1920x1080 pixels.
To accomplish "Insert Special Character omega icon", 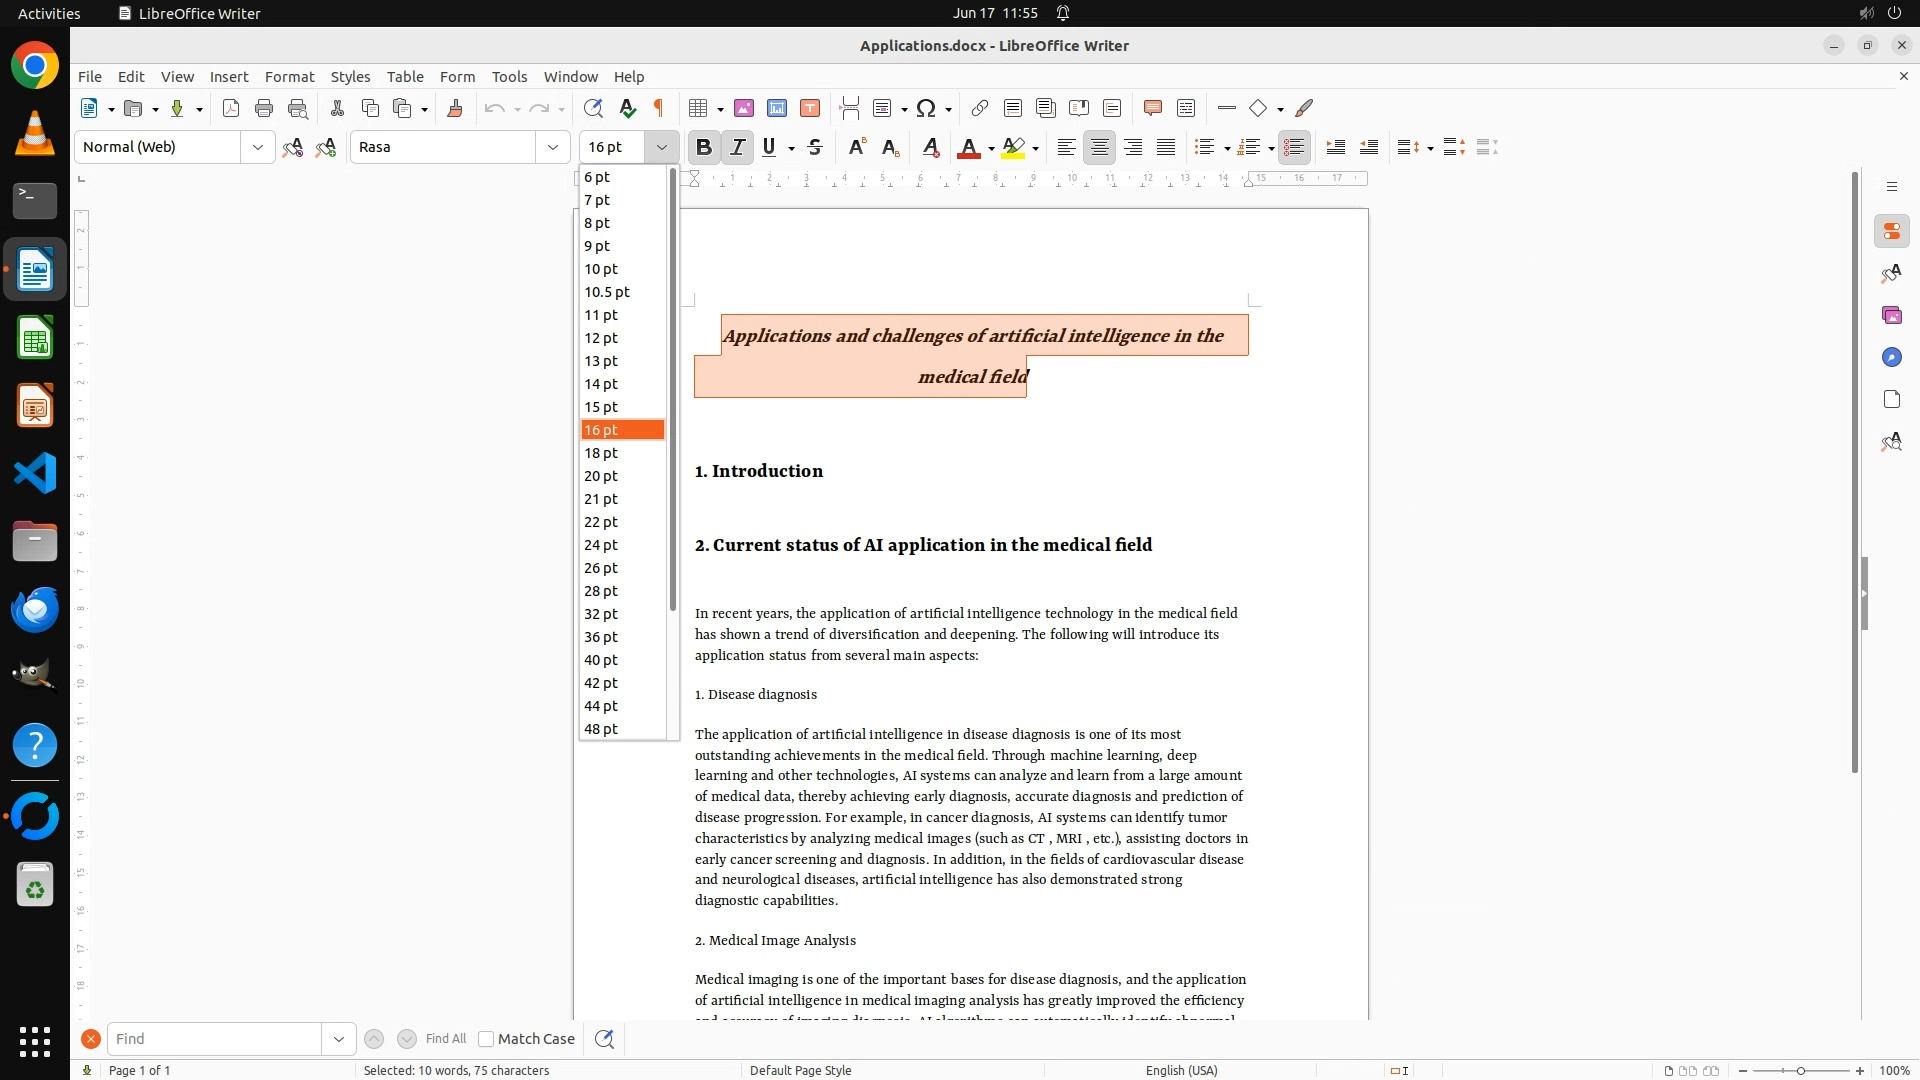I will coord(926,108).
